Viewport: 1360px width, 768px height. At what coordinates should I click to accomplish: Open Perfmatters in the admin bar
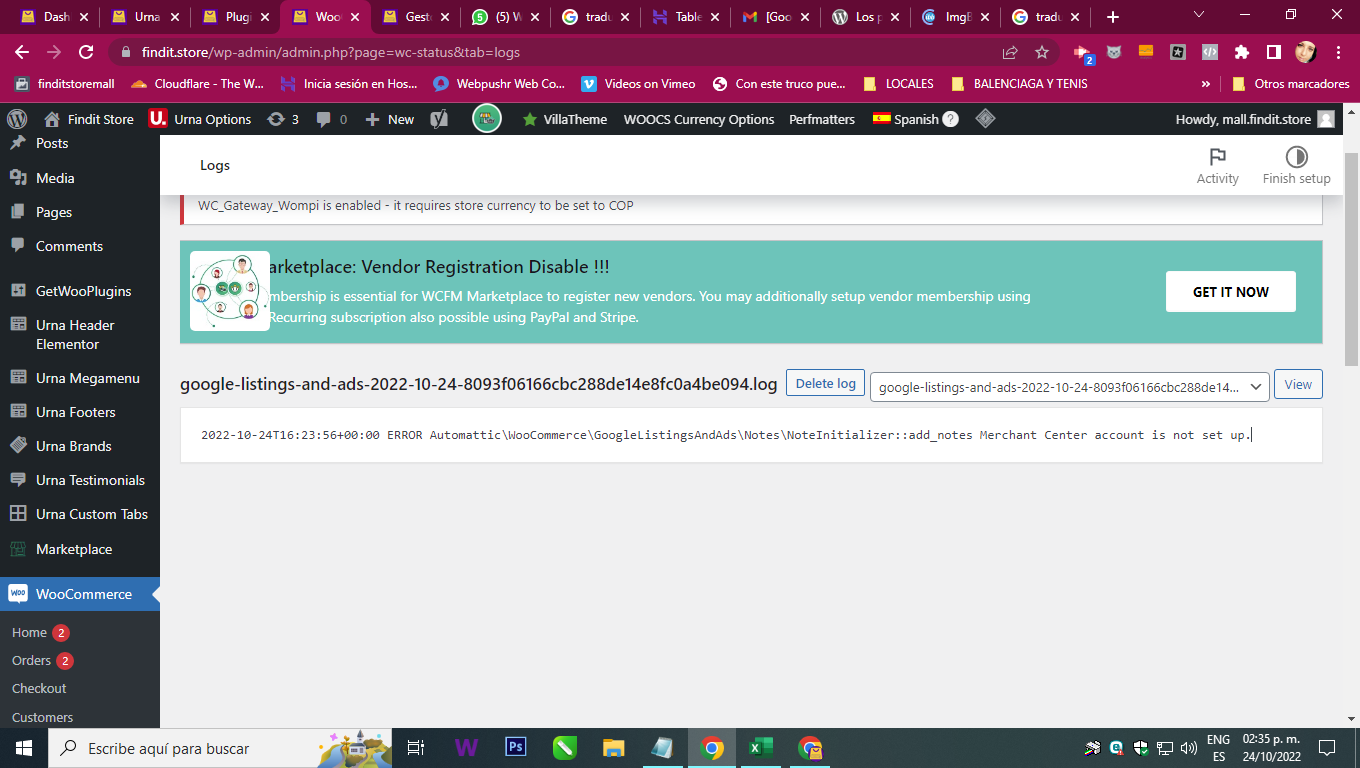pyautogui.click(x=822, y=119)
